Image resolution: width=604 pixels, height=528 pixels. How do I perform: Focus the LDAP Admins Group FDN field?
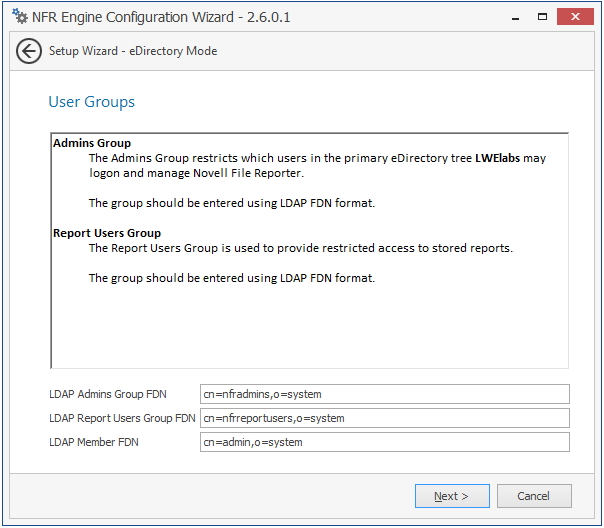pyautogui.click(x=384, y=394)
